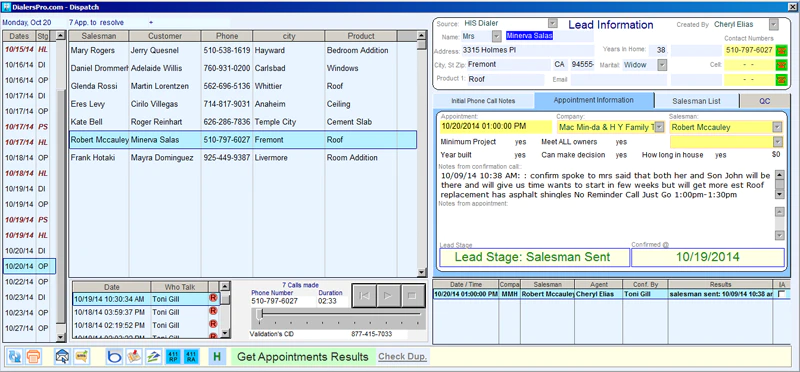Expand the Marital Widow dropdown
The height and width of the screenshot is (372, 800).
pos(662,65)
